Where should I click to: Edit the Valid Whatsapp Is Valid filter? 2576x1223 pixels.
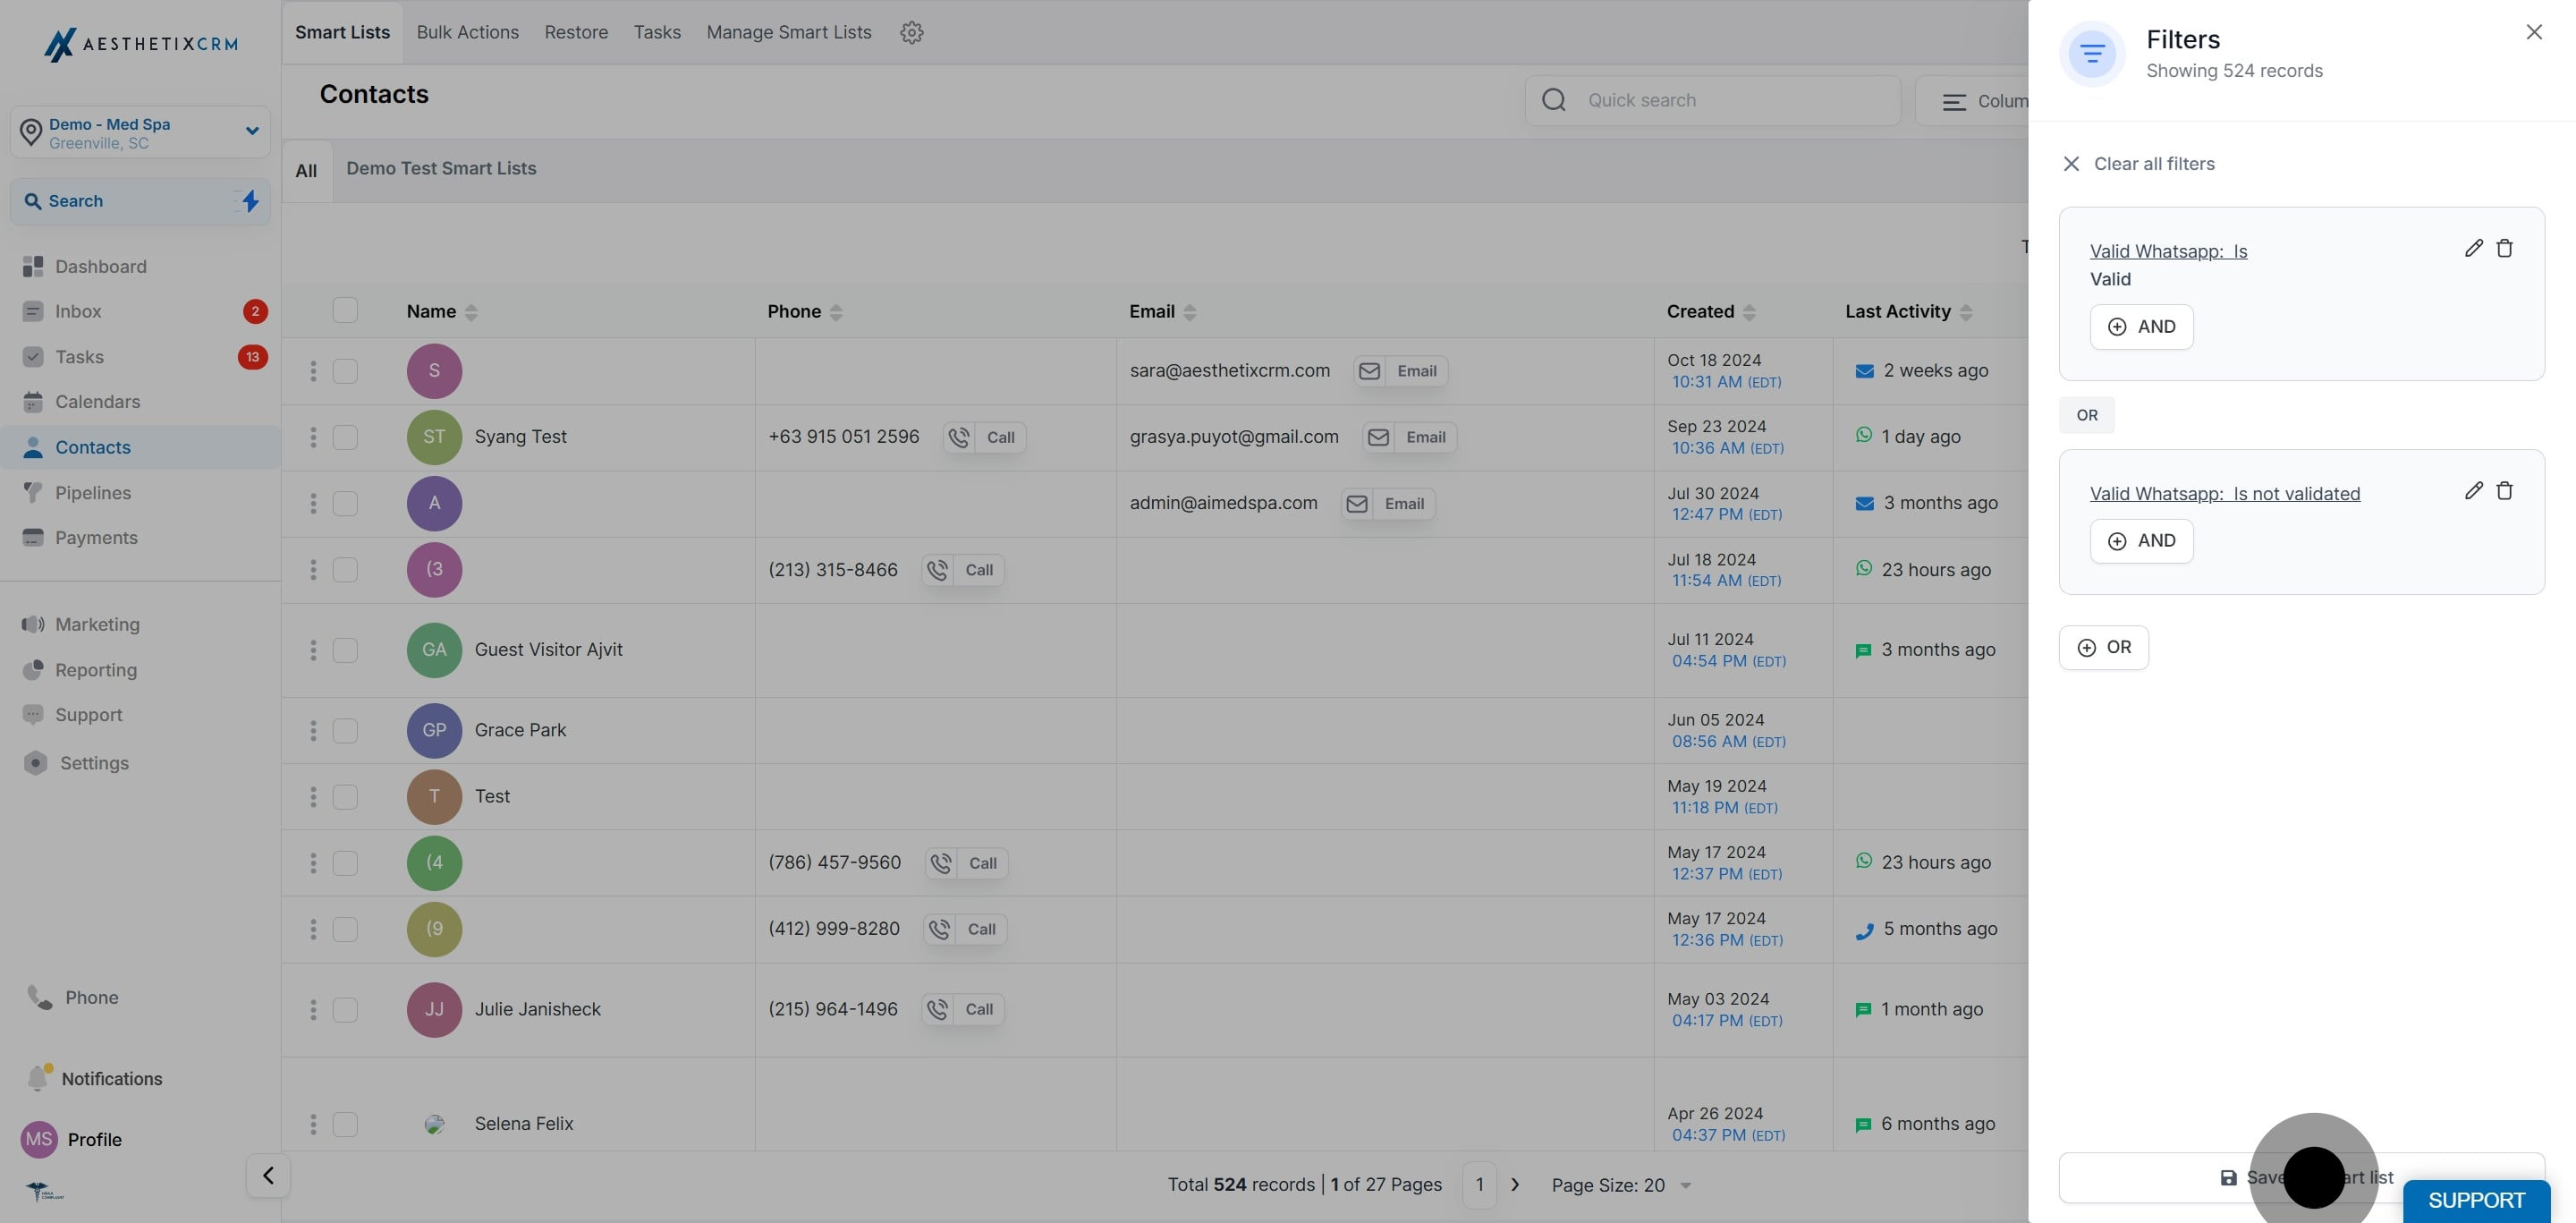coord(2473,248)
